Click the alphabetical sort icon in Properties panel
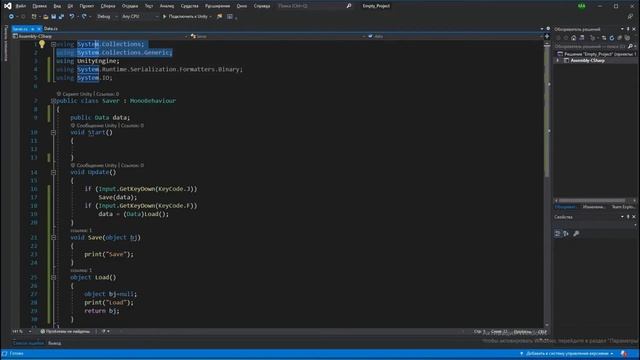This screenshot has height=360, width=640. (566, 233)
